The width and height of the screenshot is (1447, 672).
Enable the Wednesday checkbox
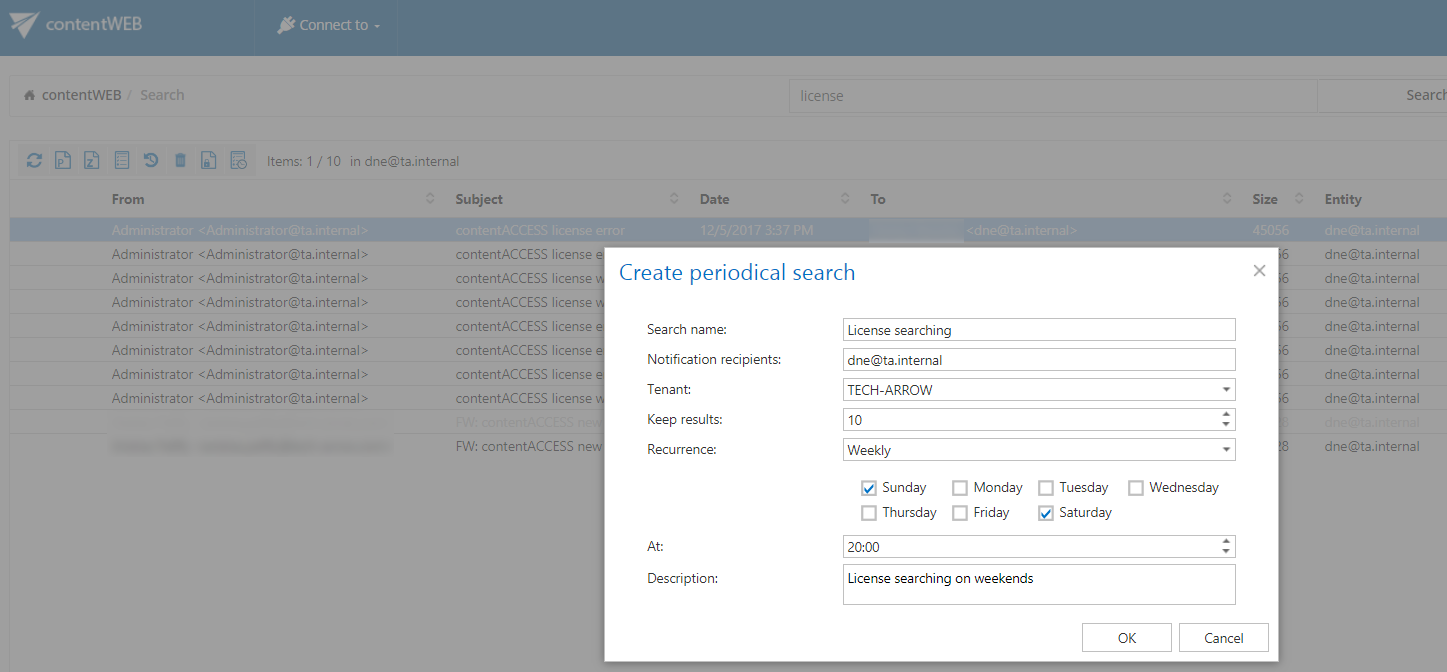(1136, 488)
